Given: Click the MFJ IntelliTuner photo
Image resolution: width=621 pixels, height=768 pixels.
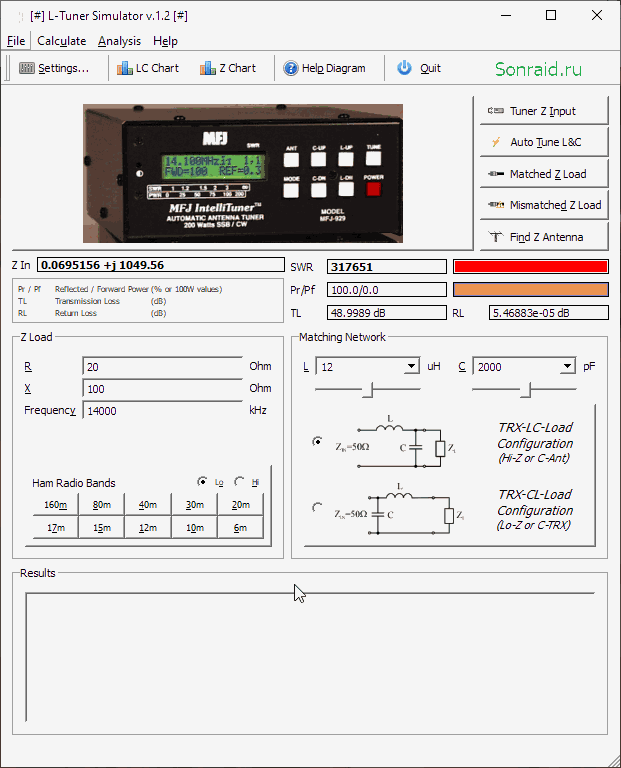Looking at the screenshot, I should coord(243,173).
